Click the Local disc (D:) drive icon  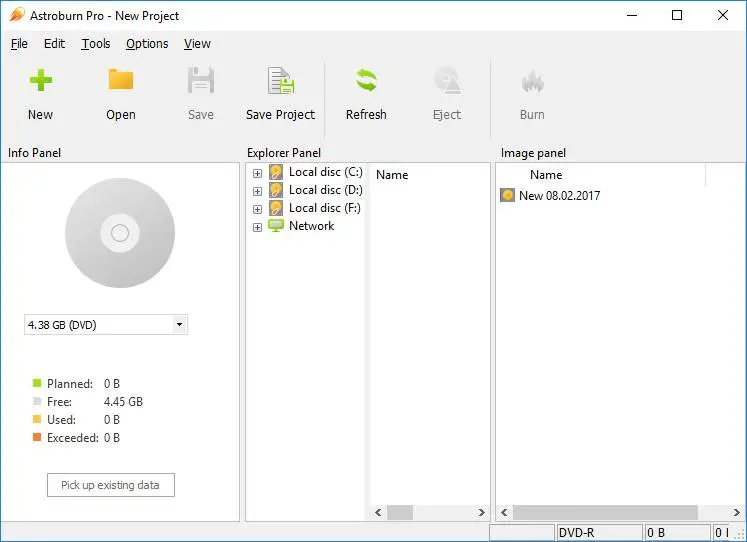click(276, 190)
